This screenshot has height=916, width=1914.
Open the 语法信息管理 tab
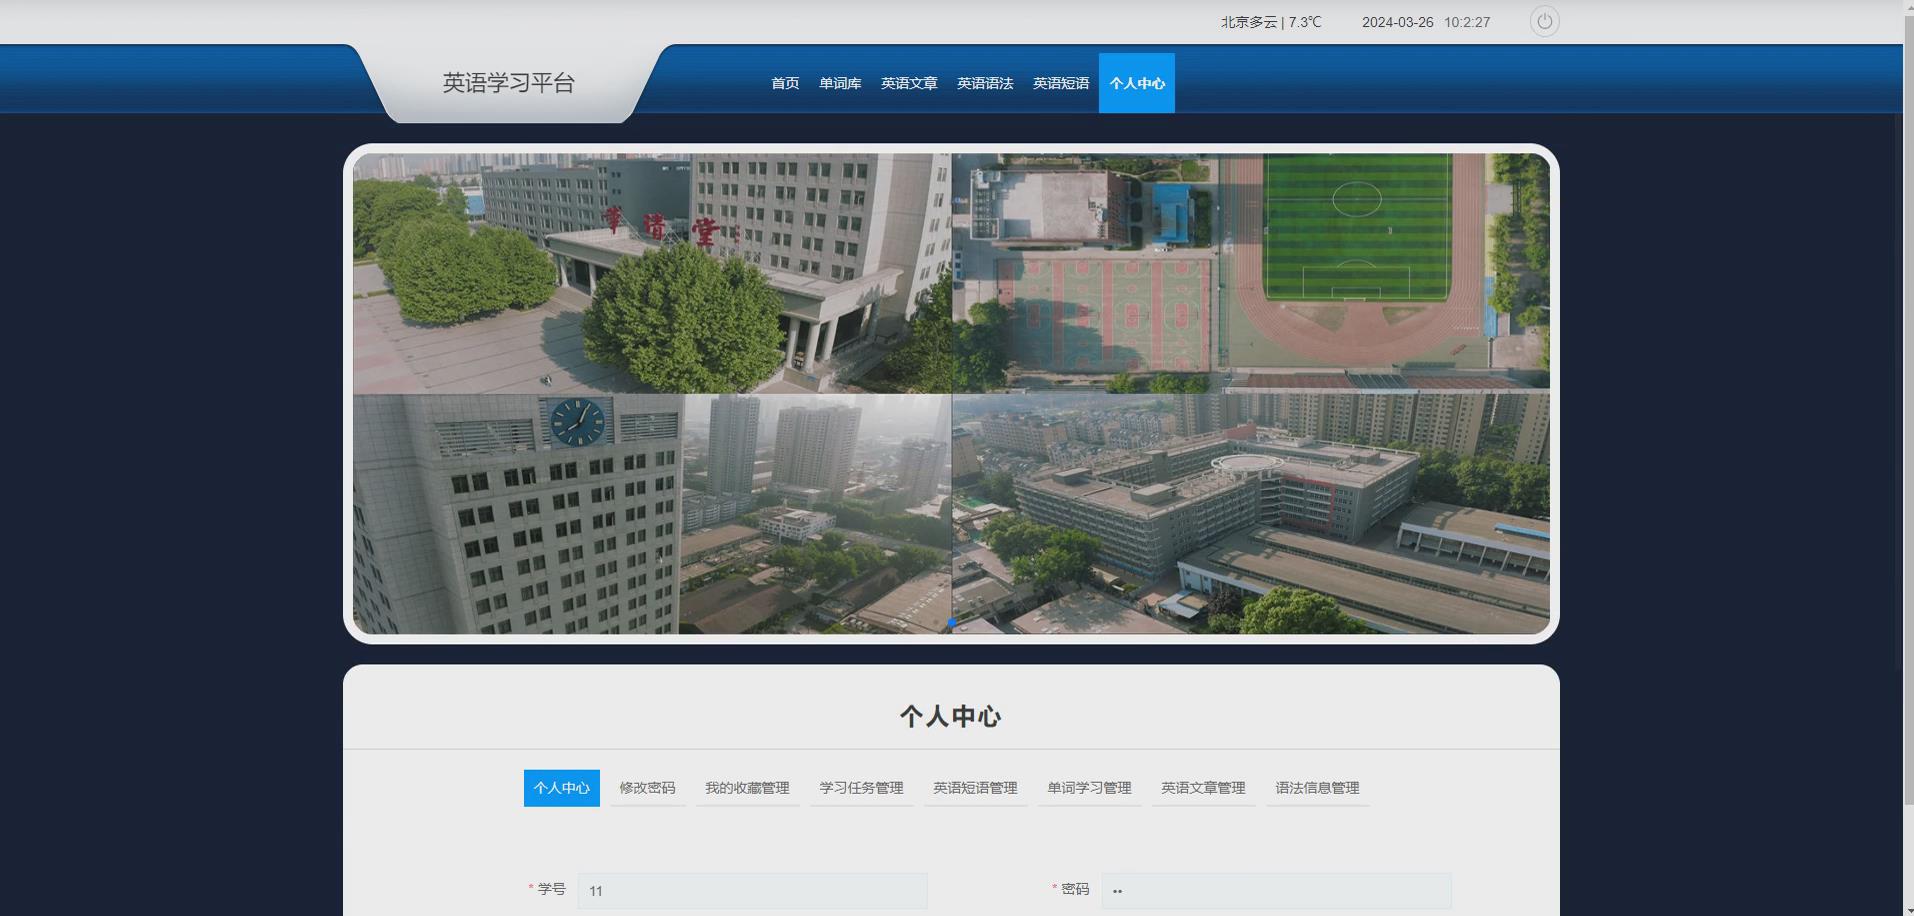tap(1317, 788)
